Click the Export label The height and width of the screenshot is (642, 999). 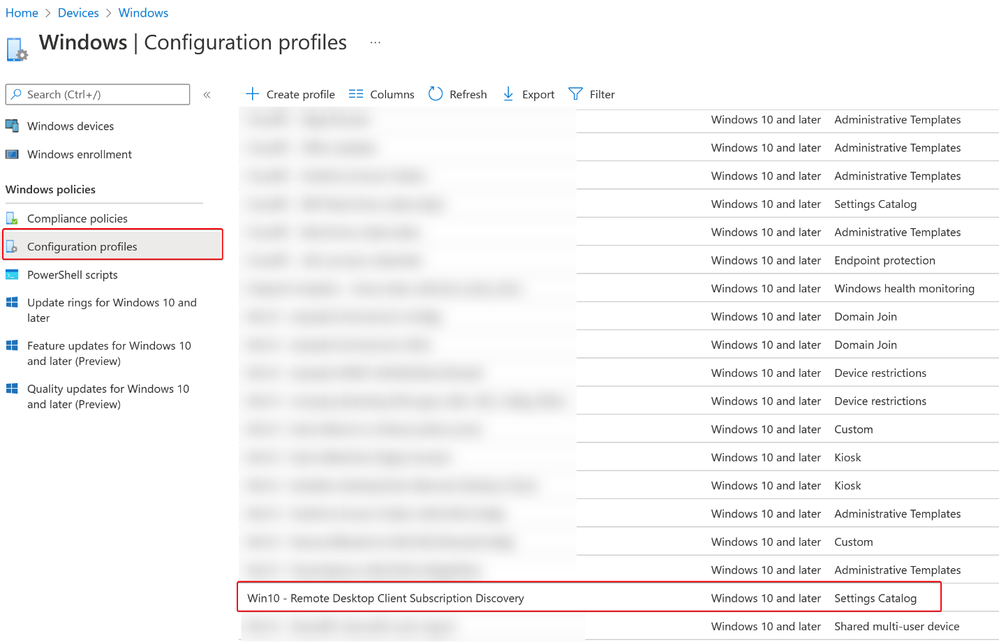(538, 94)
